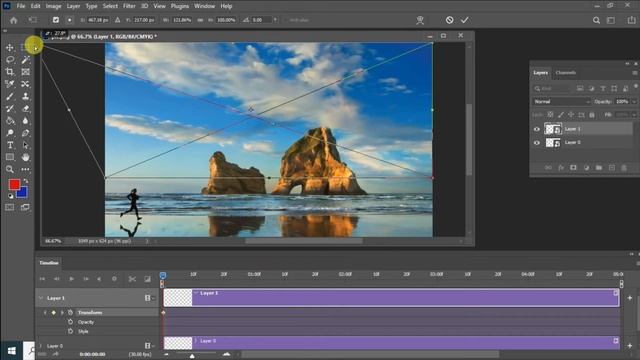The width and height of the screenshot is (640, 360).
Task: Play the timeline
Action: tap(71, 279)
